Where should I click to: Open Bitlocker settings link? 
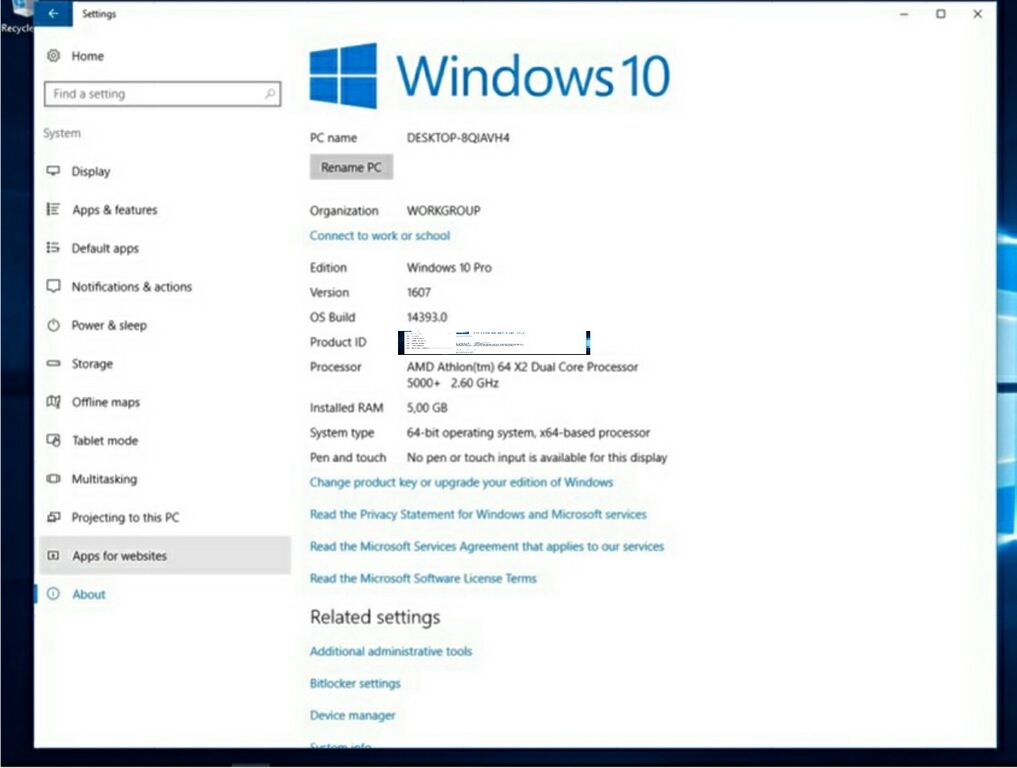coord(355,683)
